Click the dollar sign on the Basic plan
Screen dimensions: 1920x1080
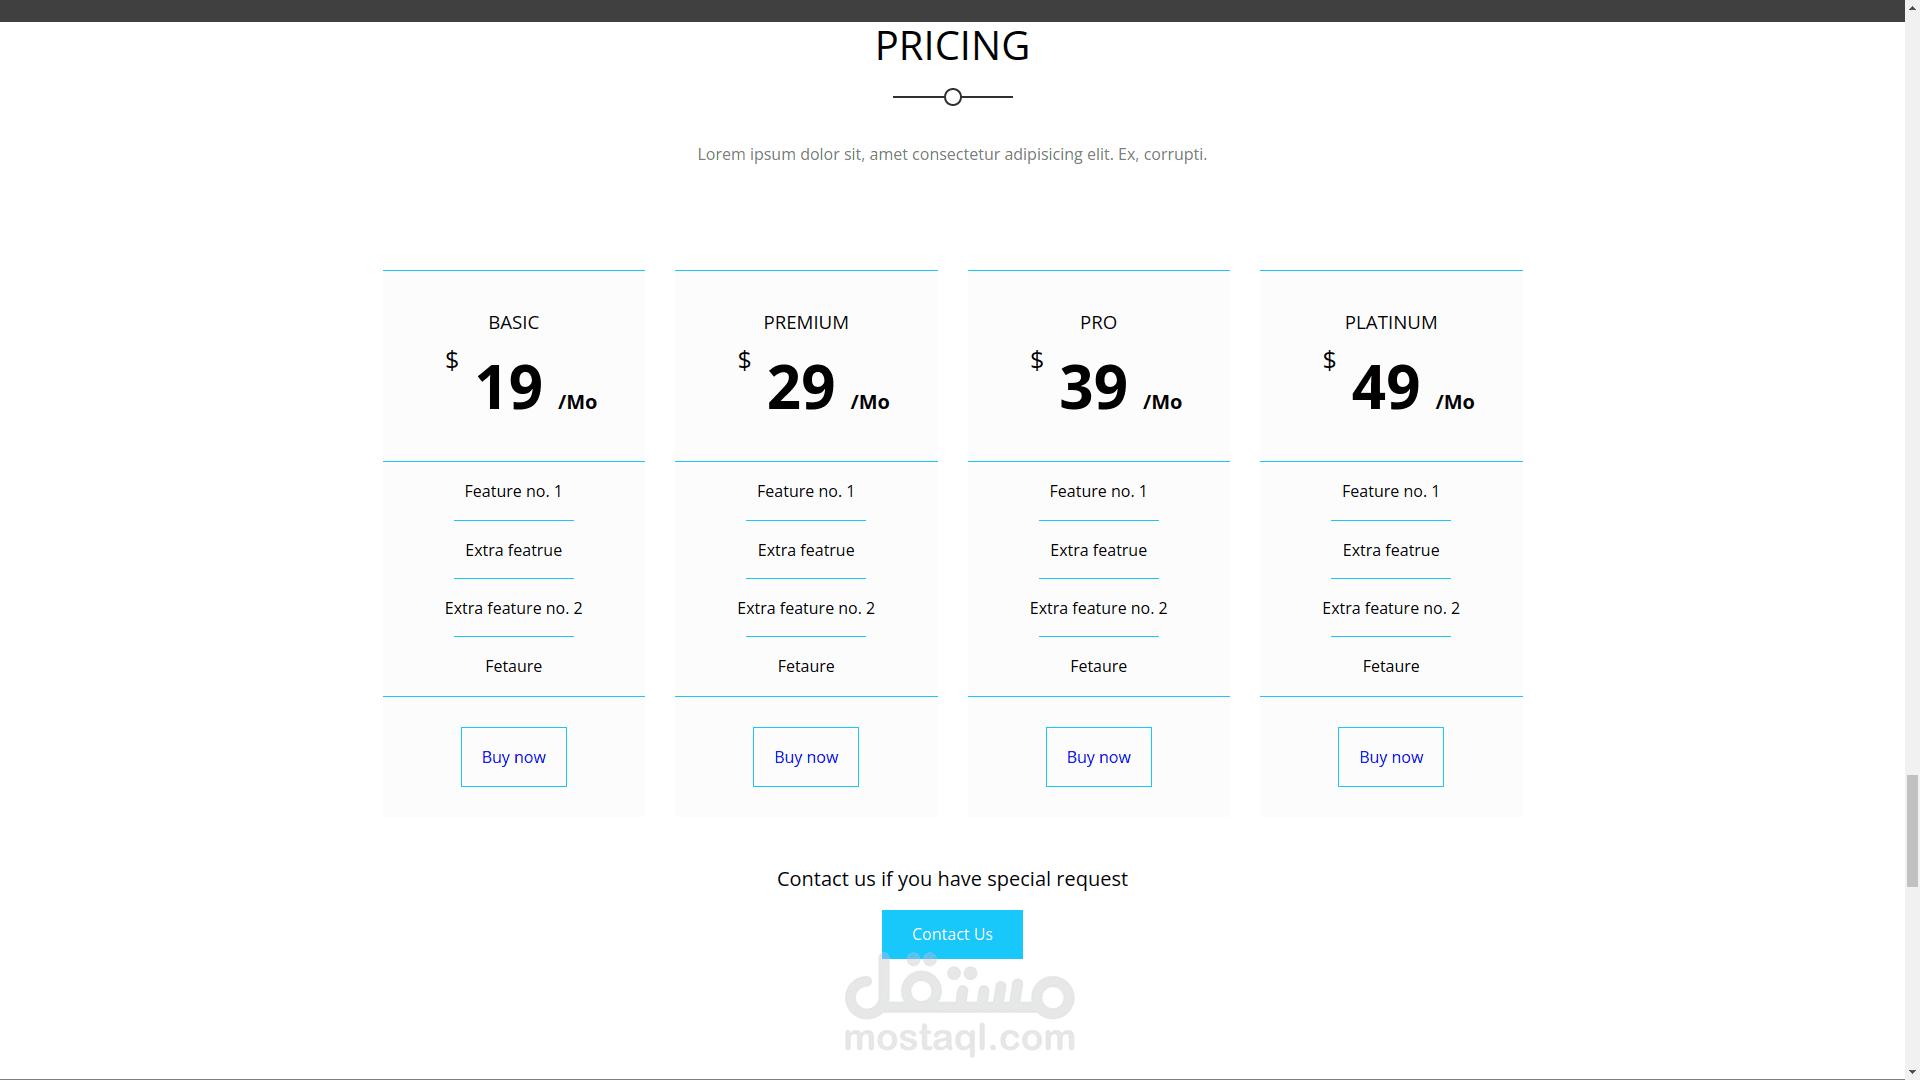(452, 360)
